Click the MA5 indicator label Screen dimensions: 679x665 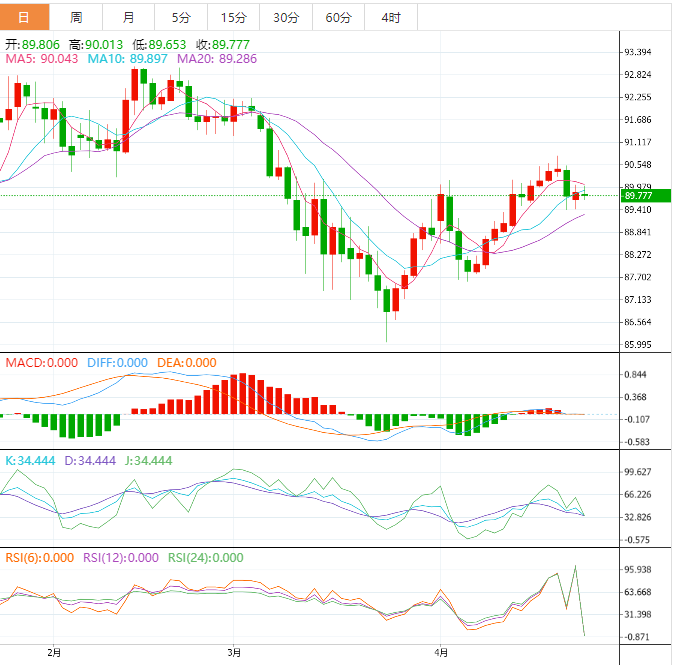pyautogui.click(x=42, y=60)
